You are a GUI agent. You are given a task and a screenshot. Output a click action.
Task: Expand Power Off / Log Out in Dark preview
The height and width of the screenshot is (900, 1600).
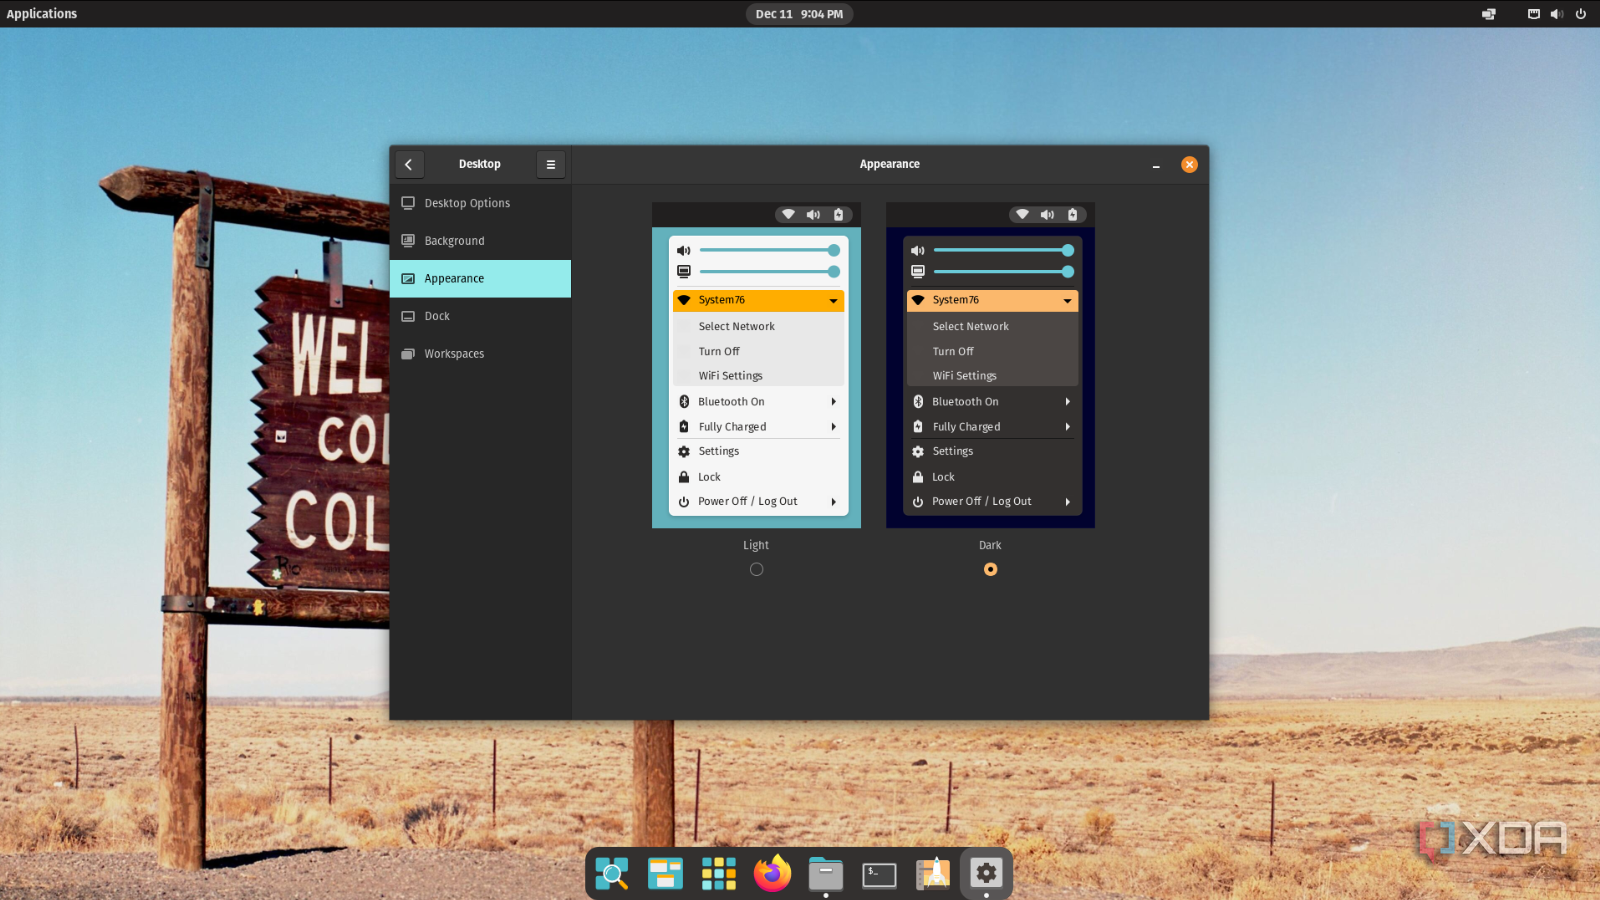coord(1067,502)
